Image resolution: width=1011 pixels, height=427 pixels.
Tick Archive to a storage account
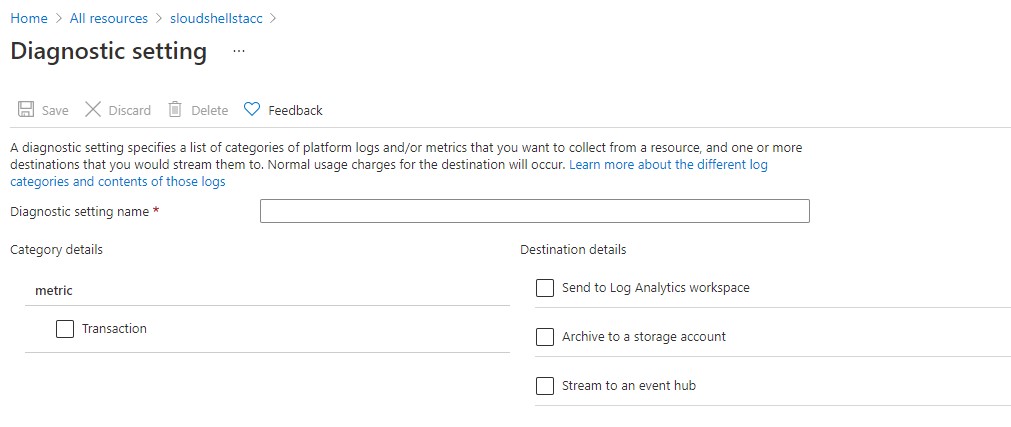click(545, 337)
